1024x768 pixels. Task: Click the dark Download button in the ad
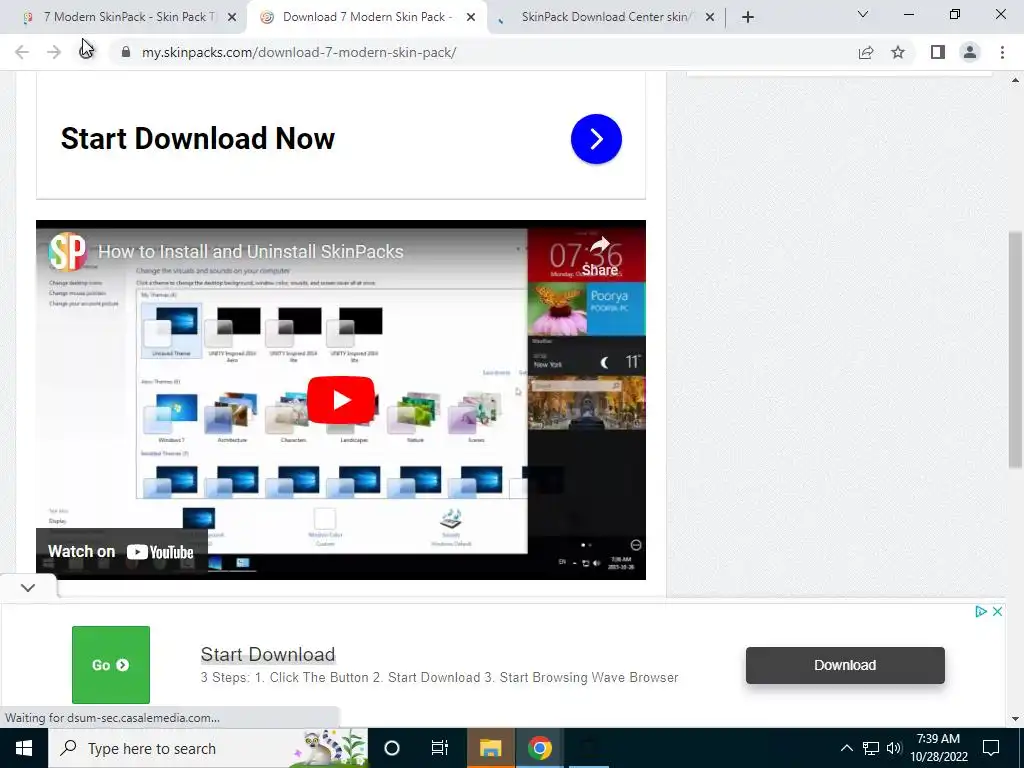[845, 665]
